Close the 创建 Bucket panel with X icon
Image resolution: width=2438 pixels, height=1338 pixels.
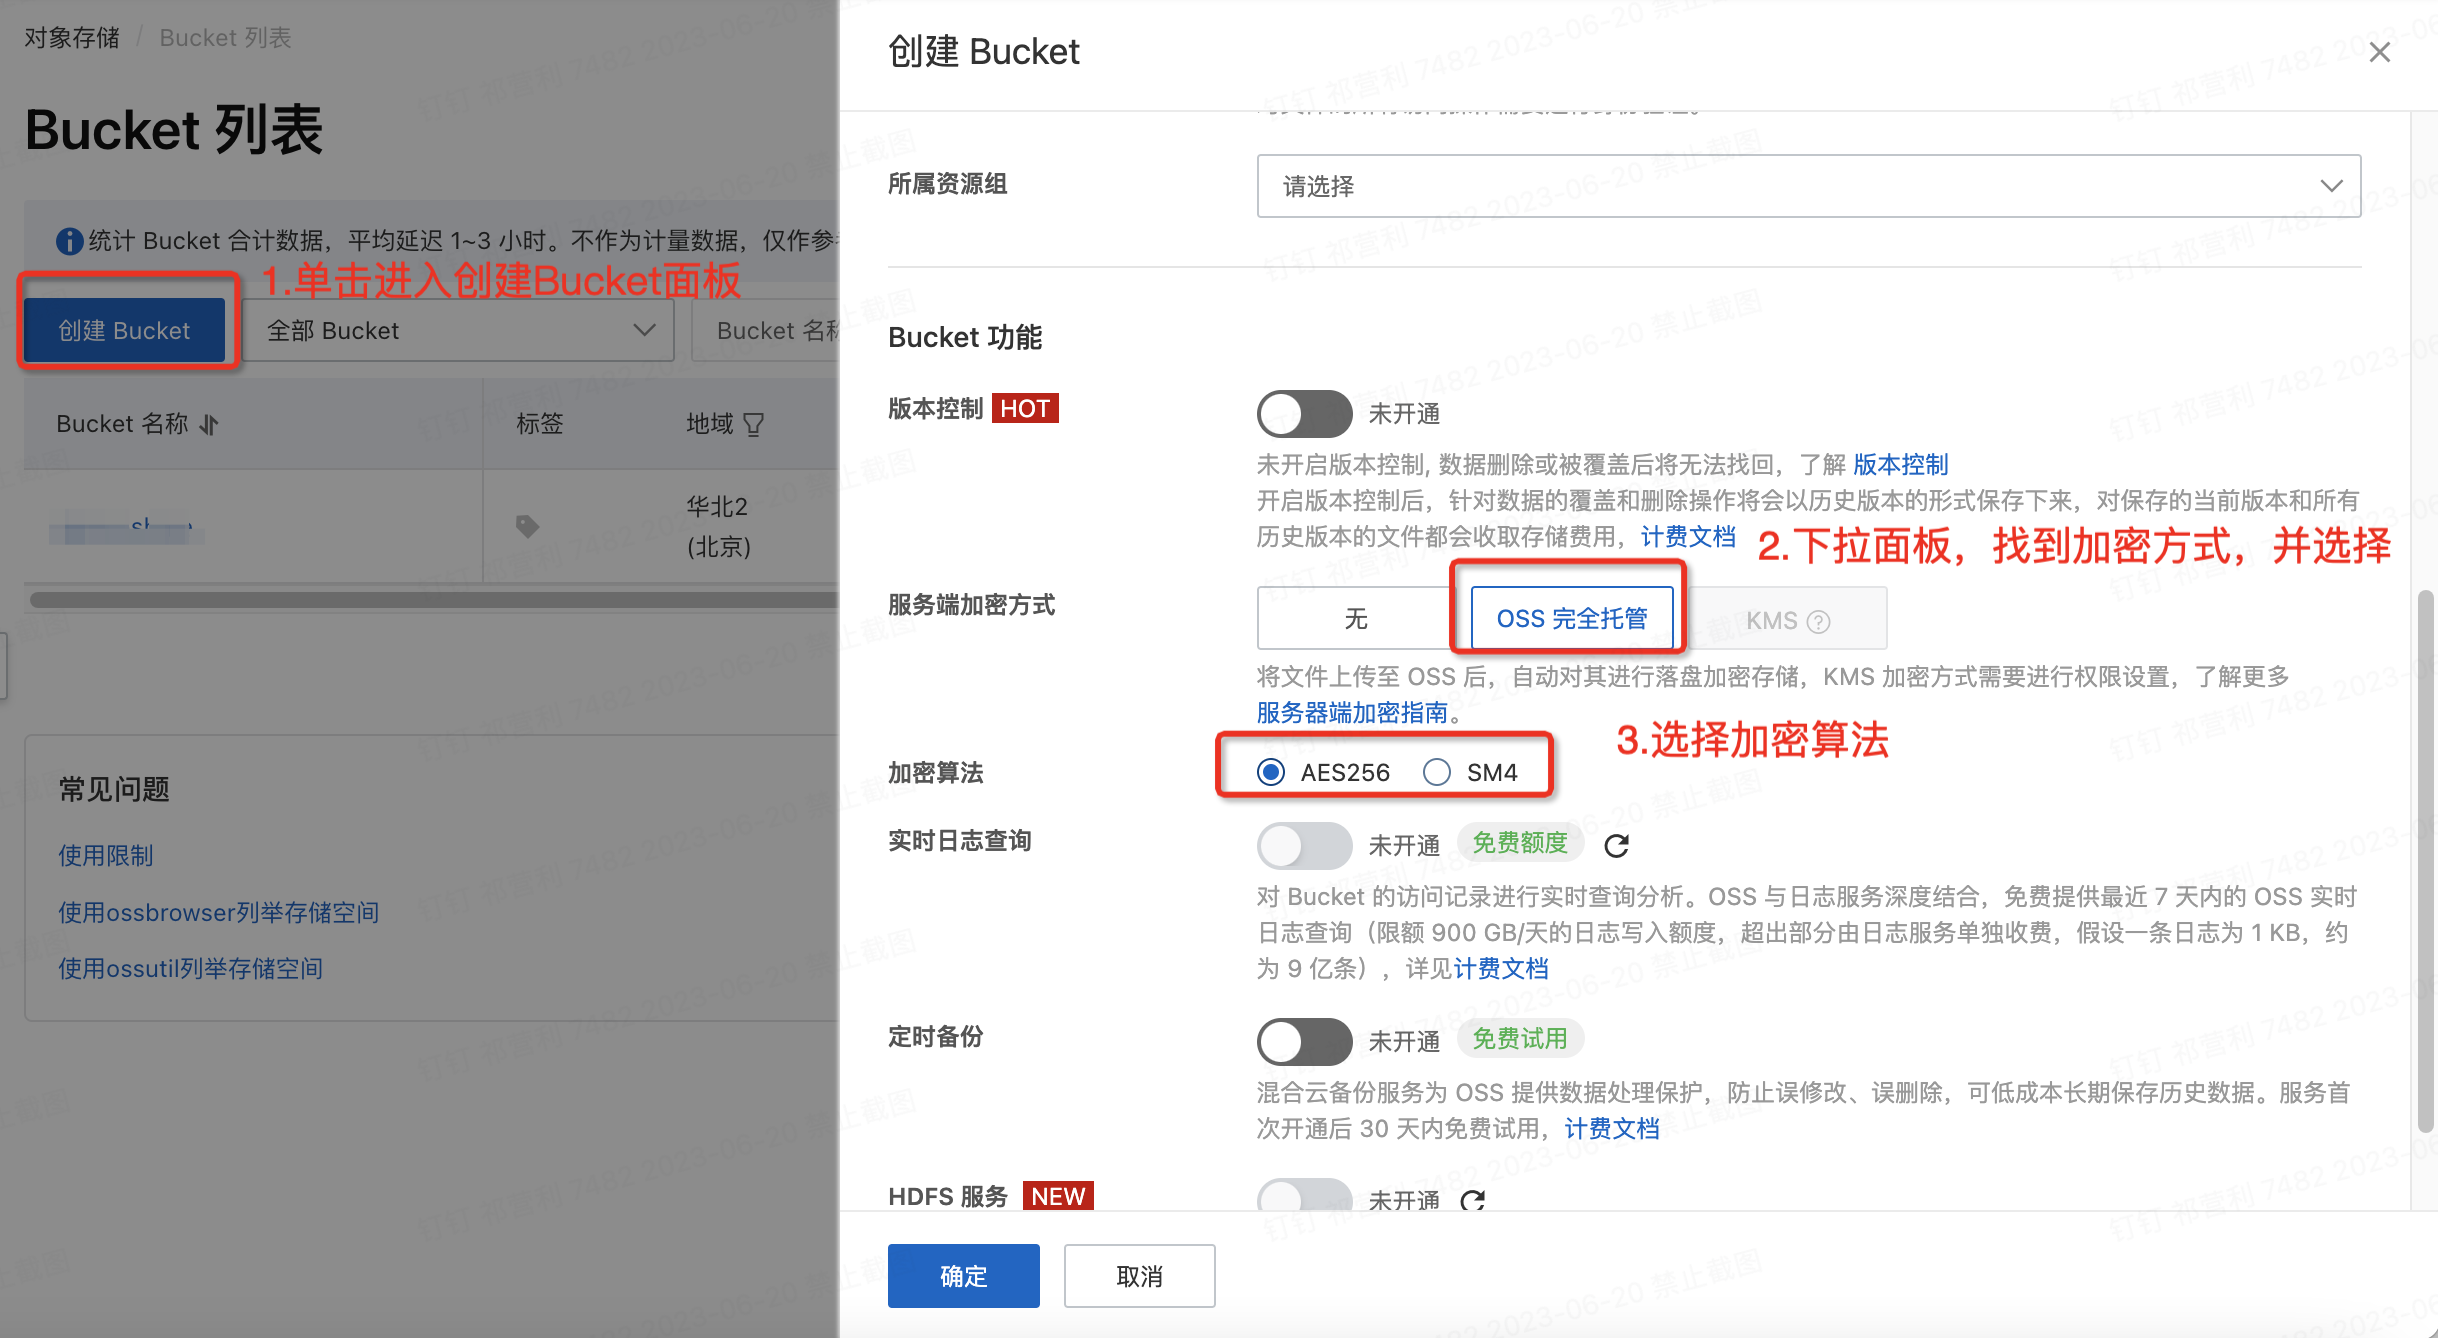(2379, 52)
